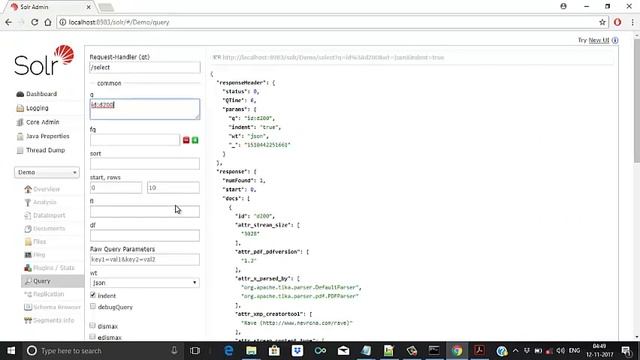Uncheck the indent checkbox
This screenshot has height=360, width=640.
coord(93,295)
